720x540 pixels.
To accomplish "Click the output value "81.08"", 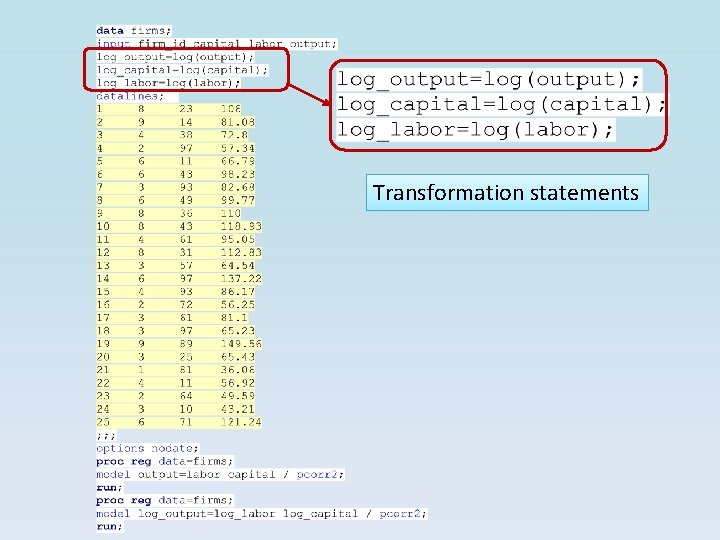I will (x=237, y=122).
